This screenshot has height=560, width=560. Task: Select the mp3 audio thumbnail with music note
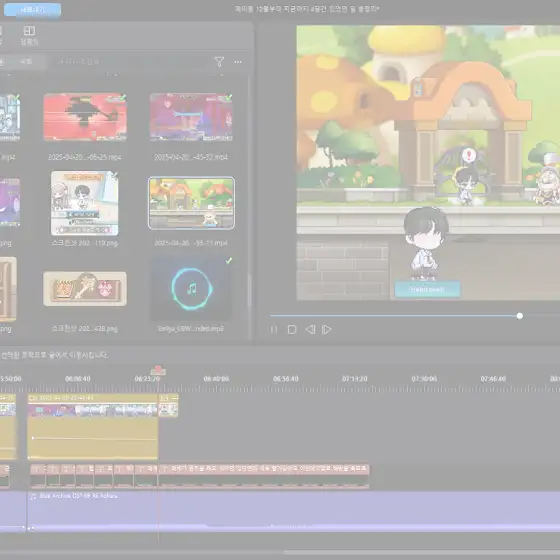tap(191, 289)
